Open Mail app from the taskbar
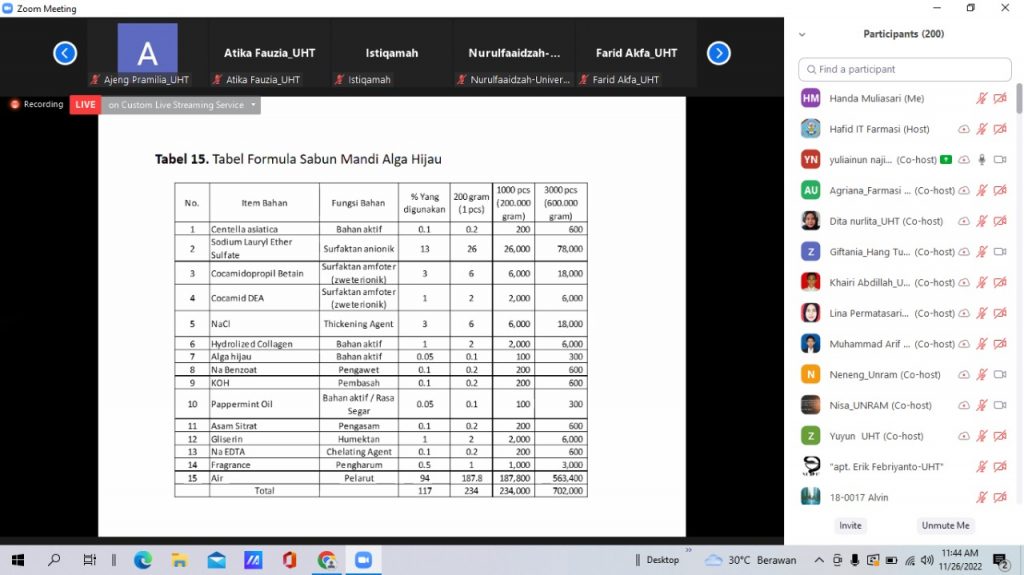Image resolution: width=1024 pixels, height=575 pixels. (216, 560)
